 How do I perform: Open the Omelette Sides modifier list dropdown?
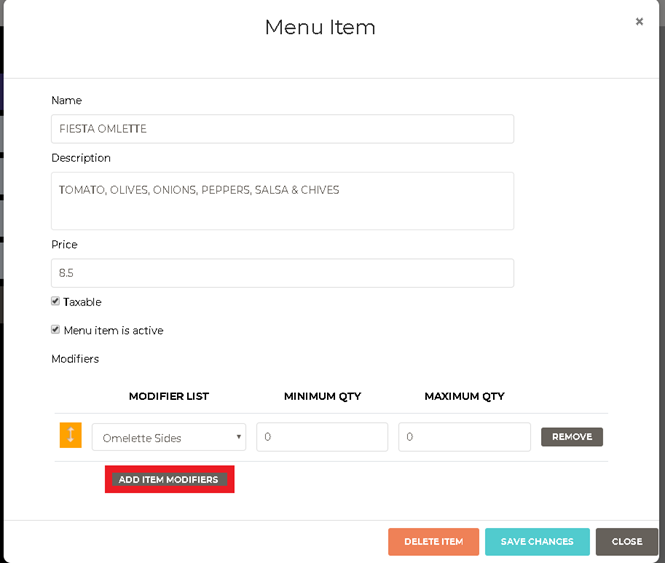point(169,437)
